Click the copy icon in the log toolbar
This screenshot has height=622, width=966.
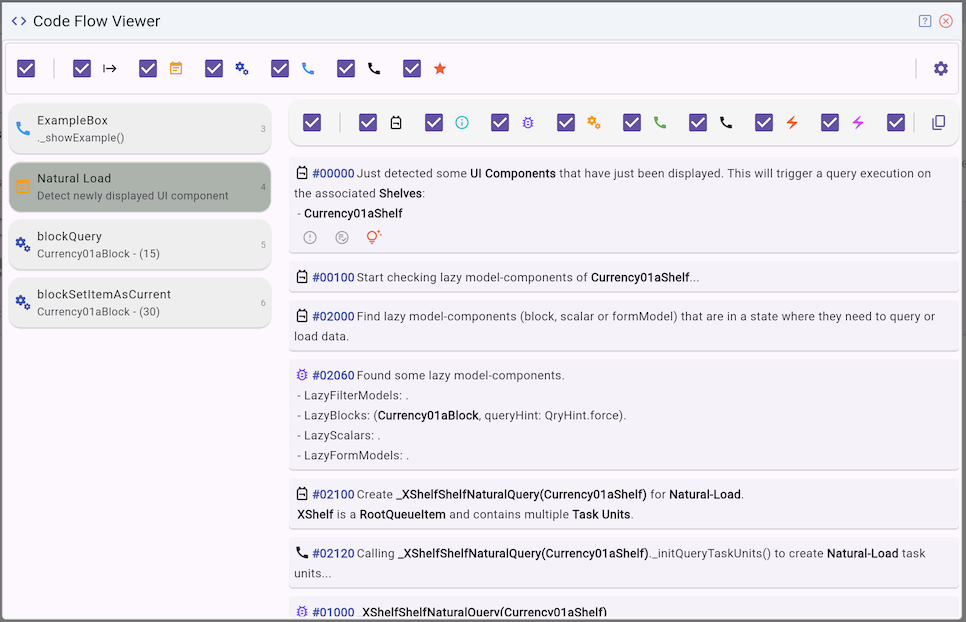coord(938,123)
